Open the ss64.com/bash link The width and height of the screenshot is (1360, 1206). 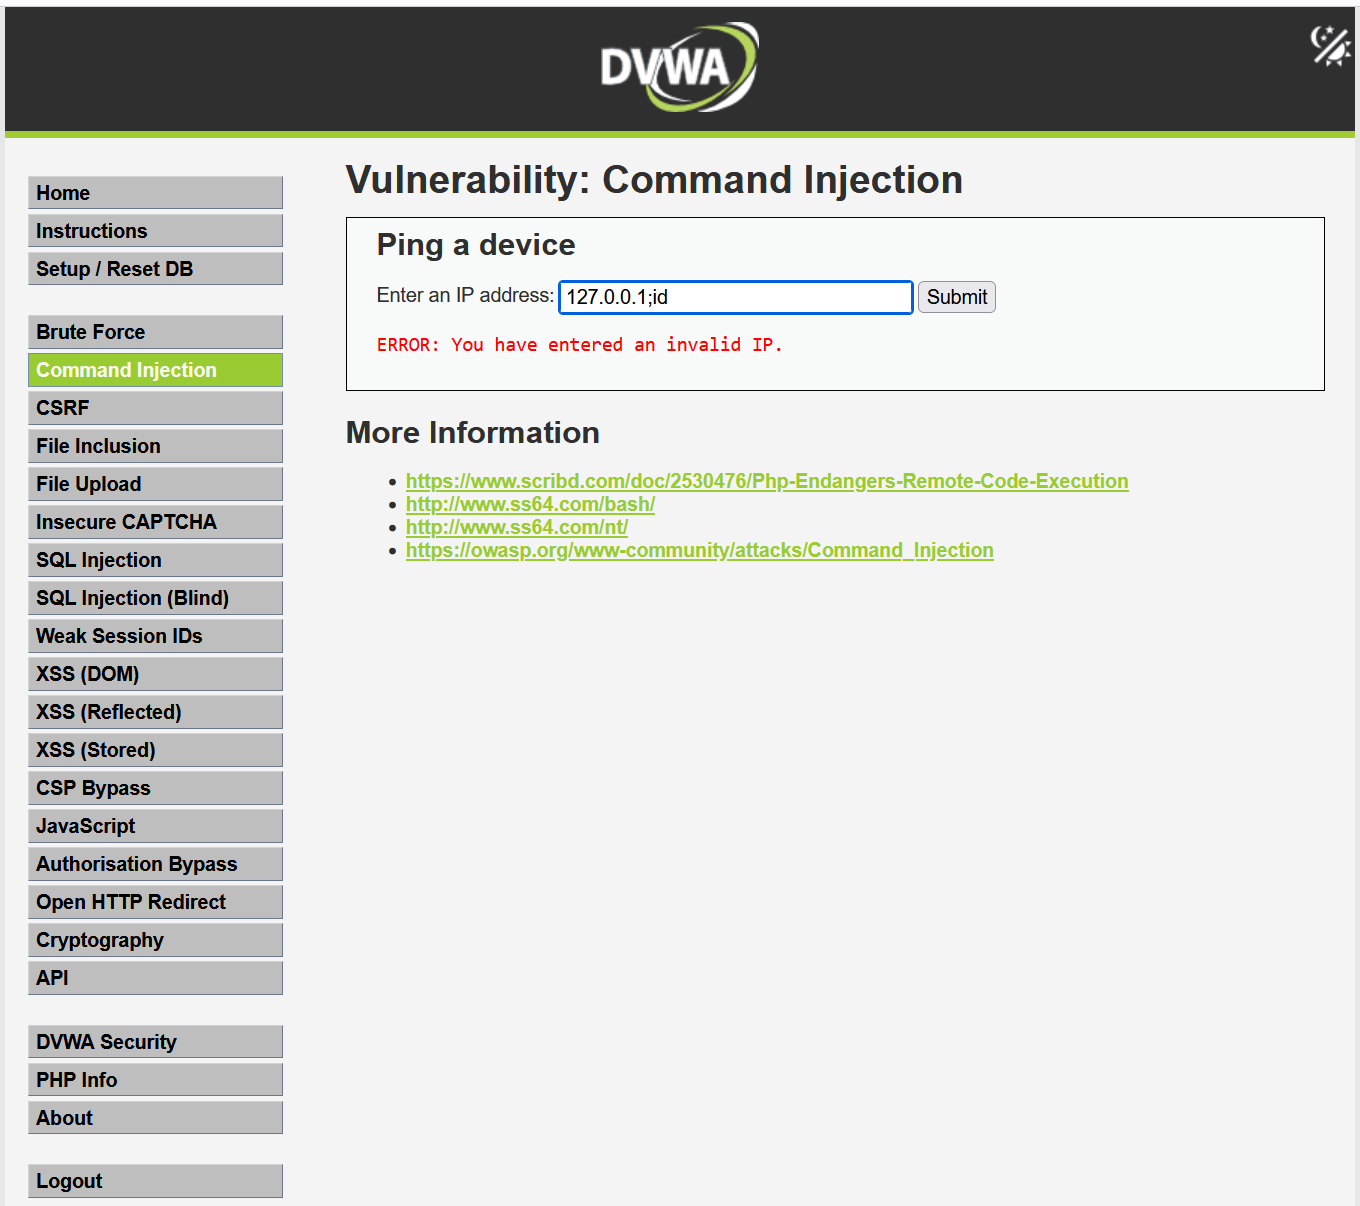pos(530,504)
